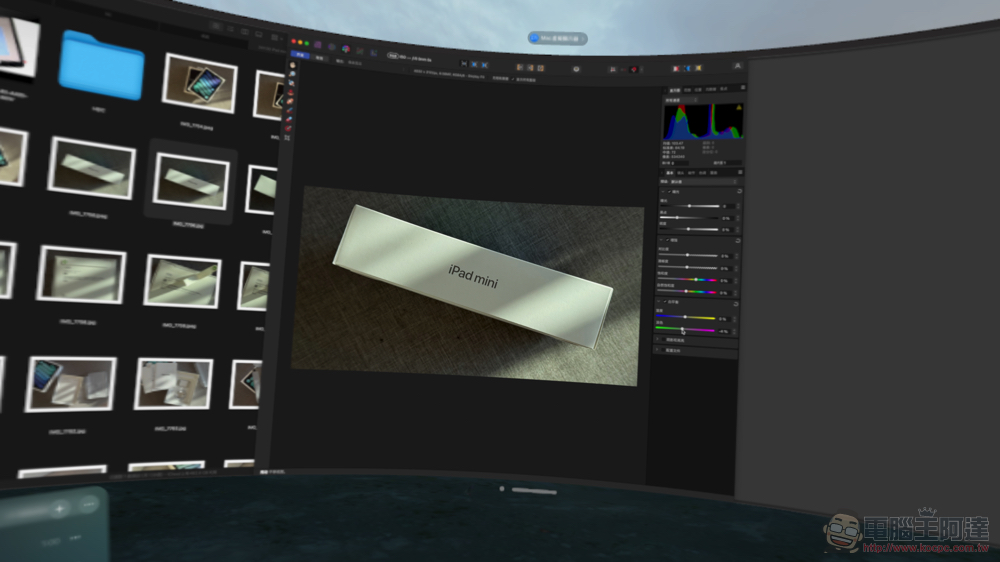Switch to the Liquify persona
The image size is (1000, 562).
click(332, 47)
